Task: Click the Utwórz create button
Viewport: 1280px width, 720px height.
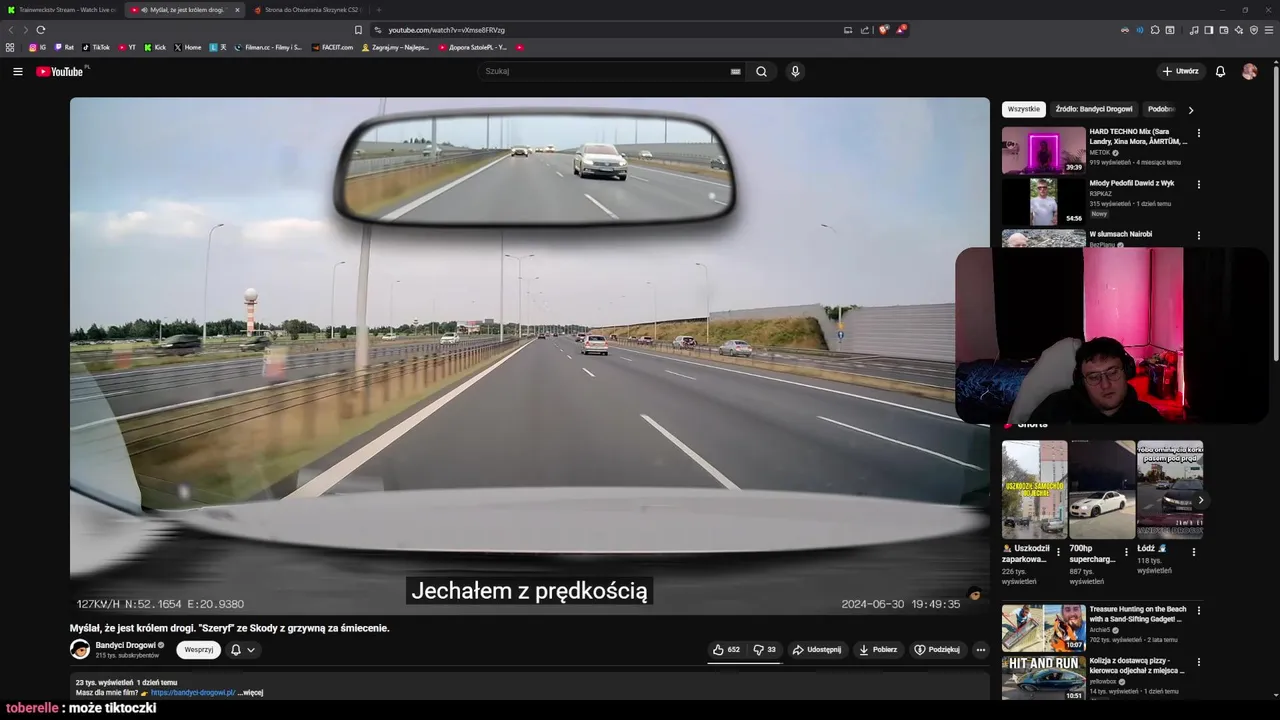Action: pos(1180,71)
